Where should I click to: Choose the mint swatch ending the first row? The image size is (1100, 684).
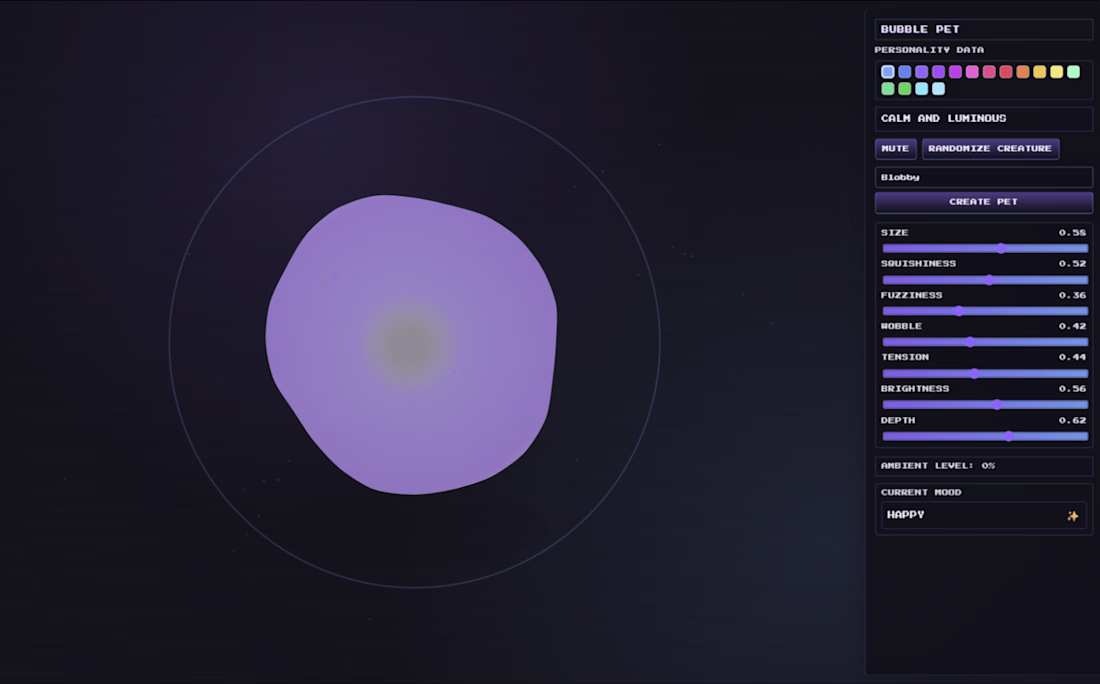tap(1073, 72)
